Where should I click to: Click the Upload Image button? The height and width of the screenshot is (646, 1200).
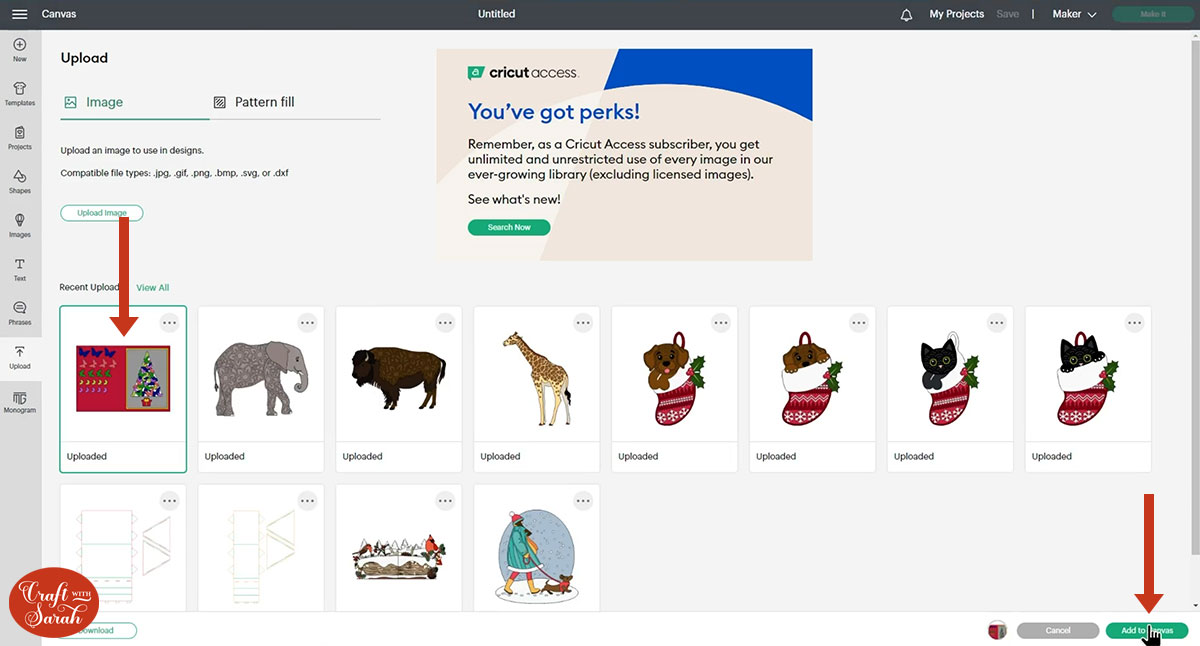pyautogui.click(x=102, y=213)
